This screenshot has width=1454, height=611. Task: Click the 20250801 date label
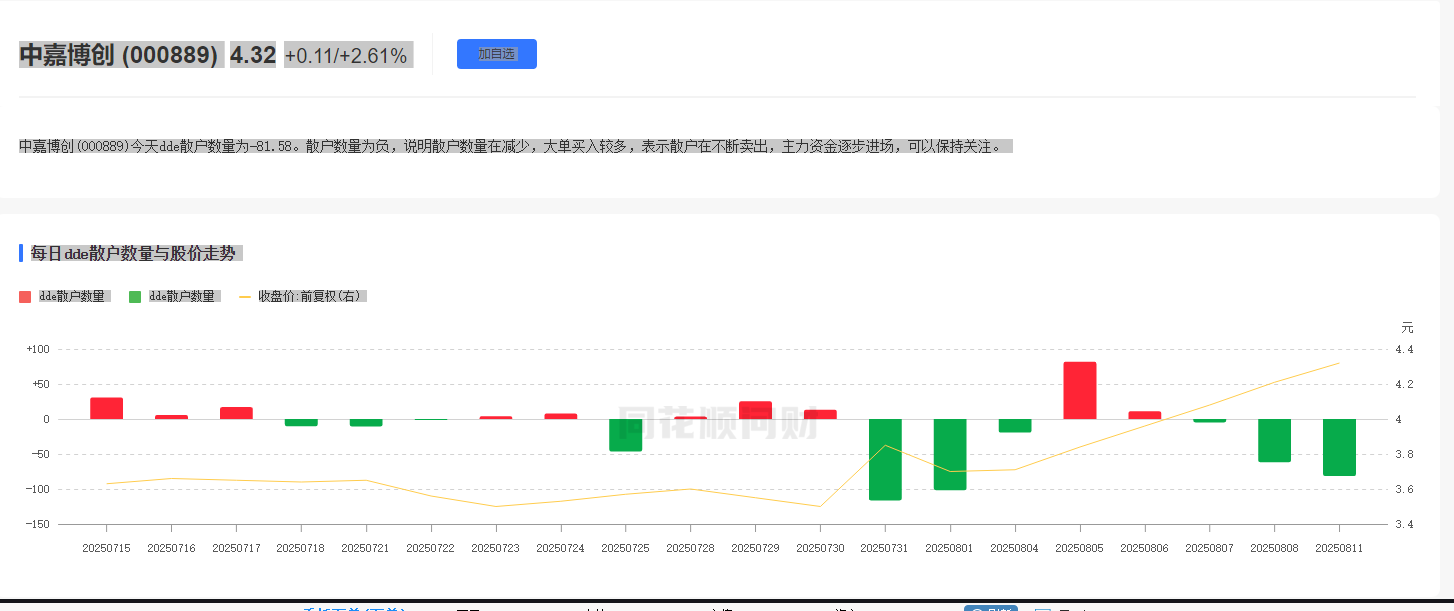950,548
